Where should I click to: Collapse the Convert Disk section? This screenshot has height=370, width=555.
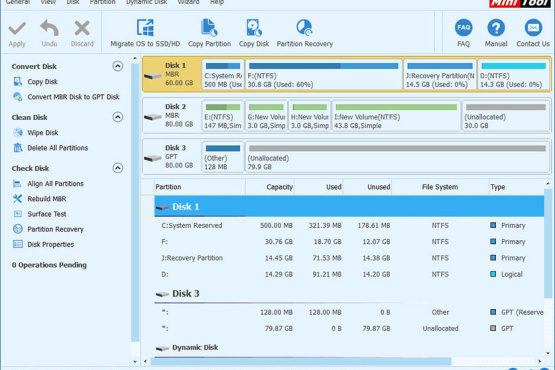118,66
